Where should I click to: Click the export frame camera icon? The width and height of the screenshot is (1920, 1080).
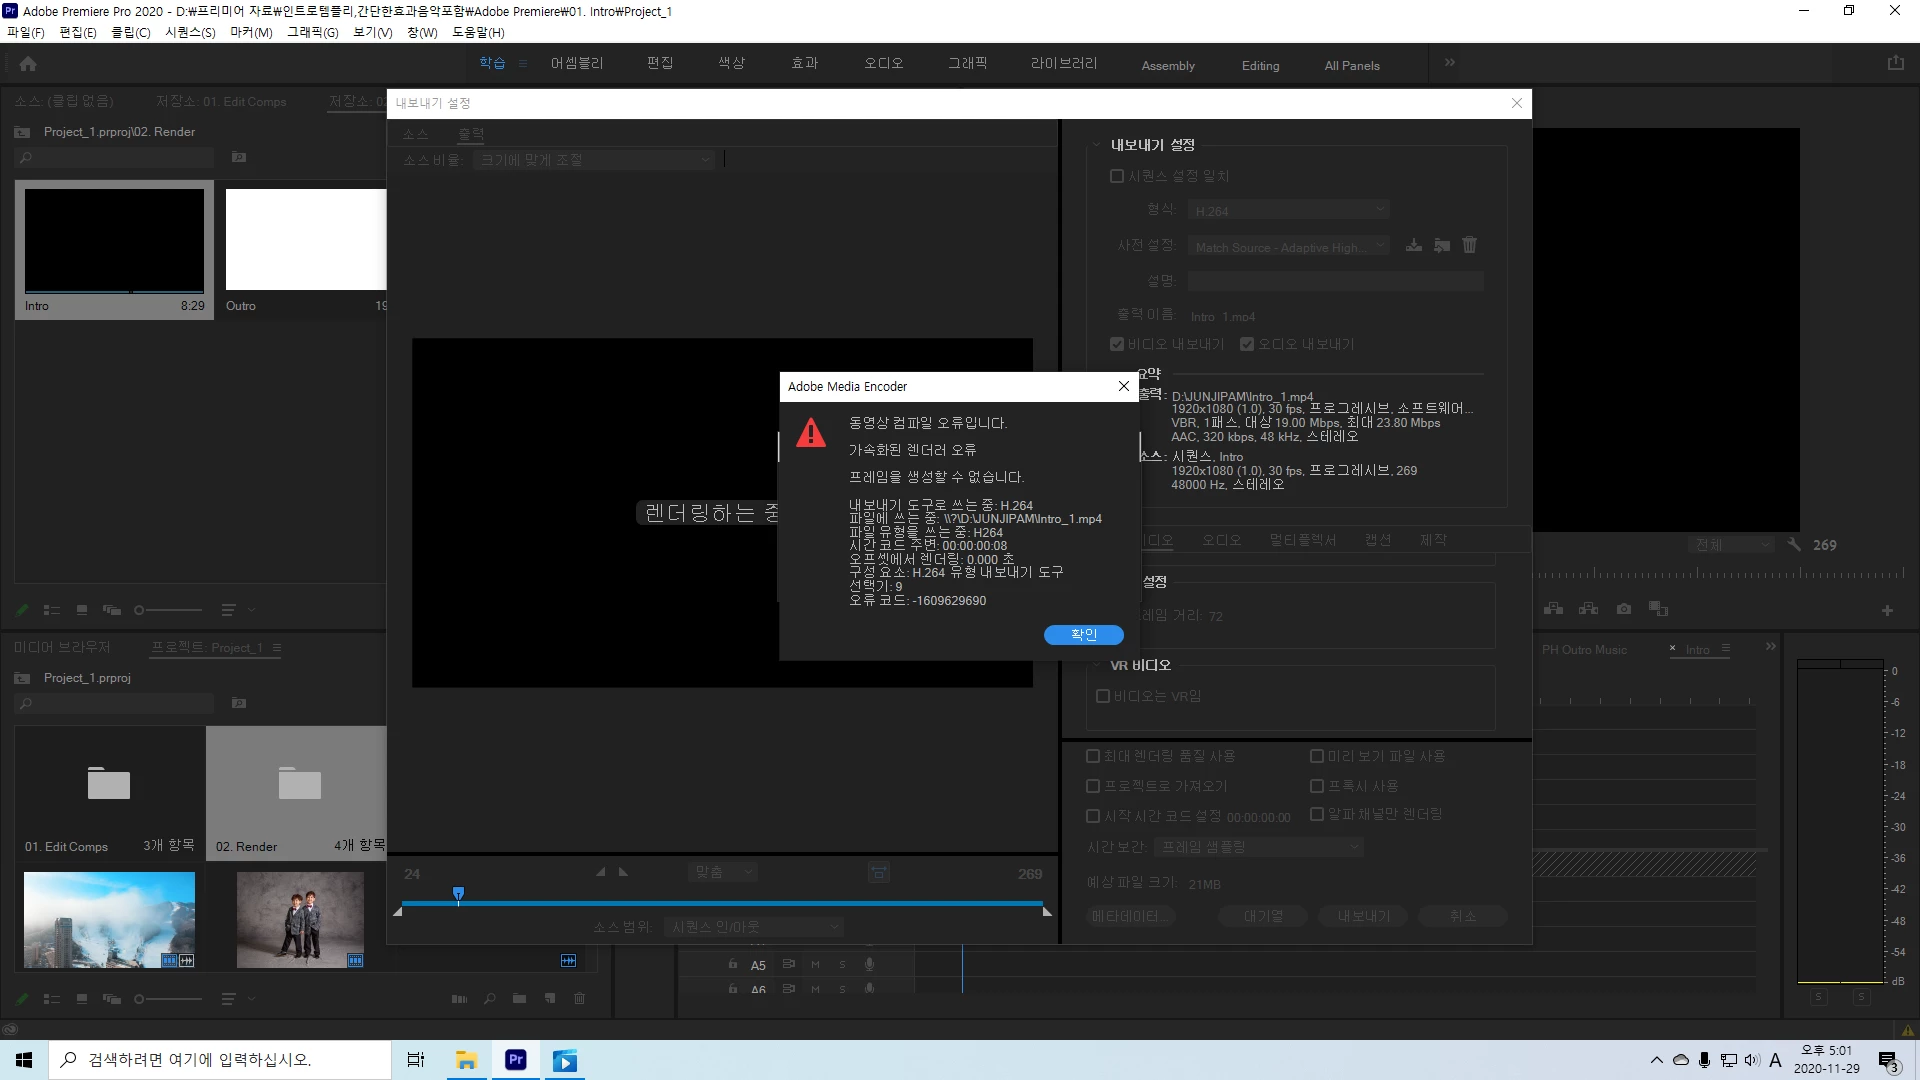click(x=1624, y=609)
